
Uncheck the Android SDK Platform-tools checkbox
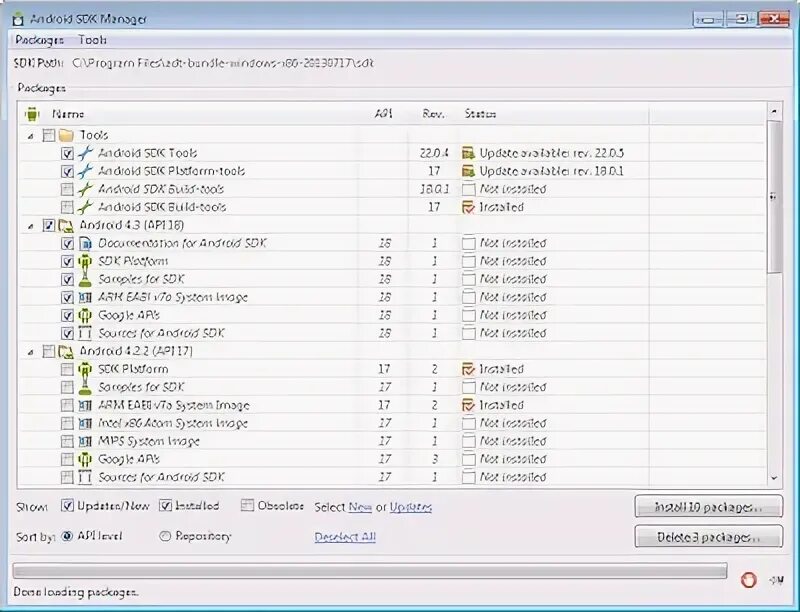(x=67, y=171)
